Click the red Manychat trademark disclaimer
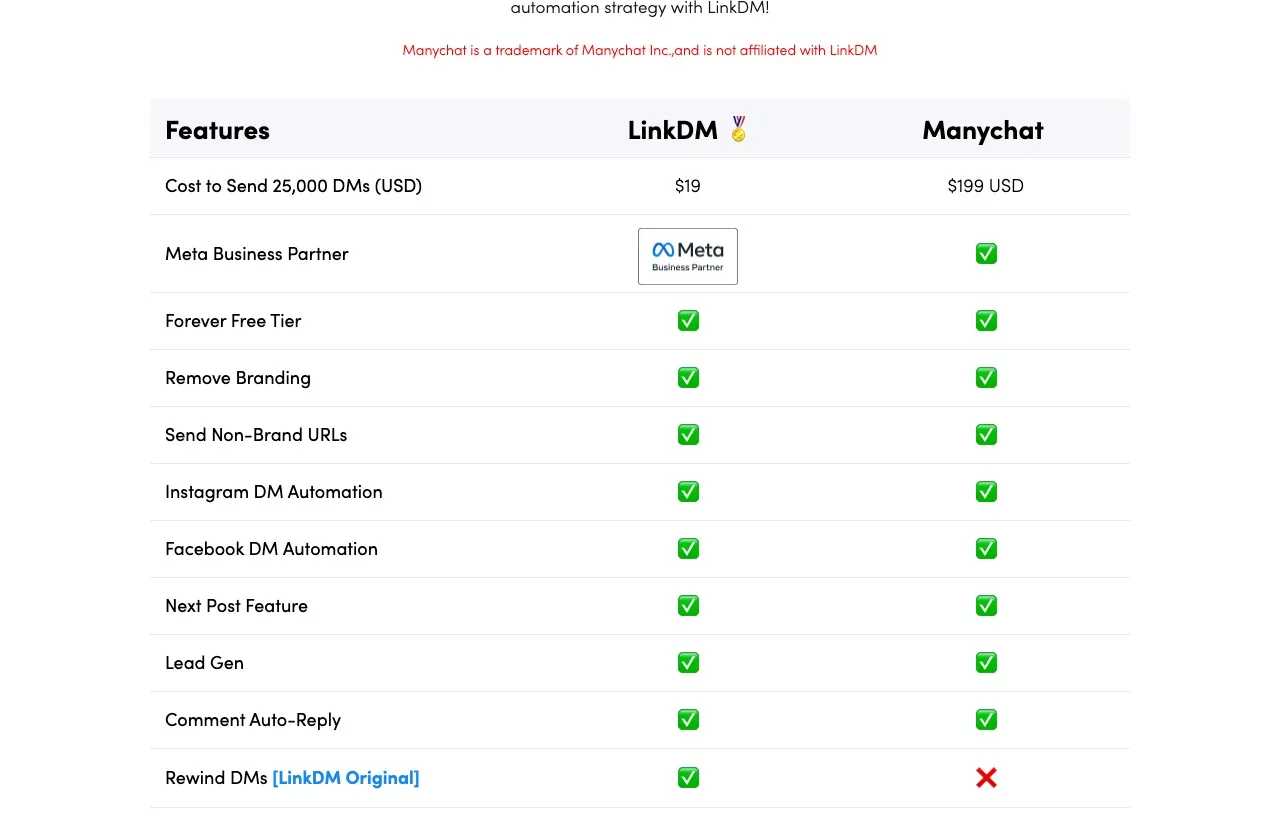This screenshot has width=1280, height=823. pyautogui.click(x=640, y=50)
